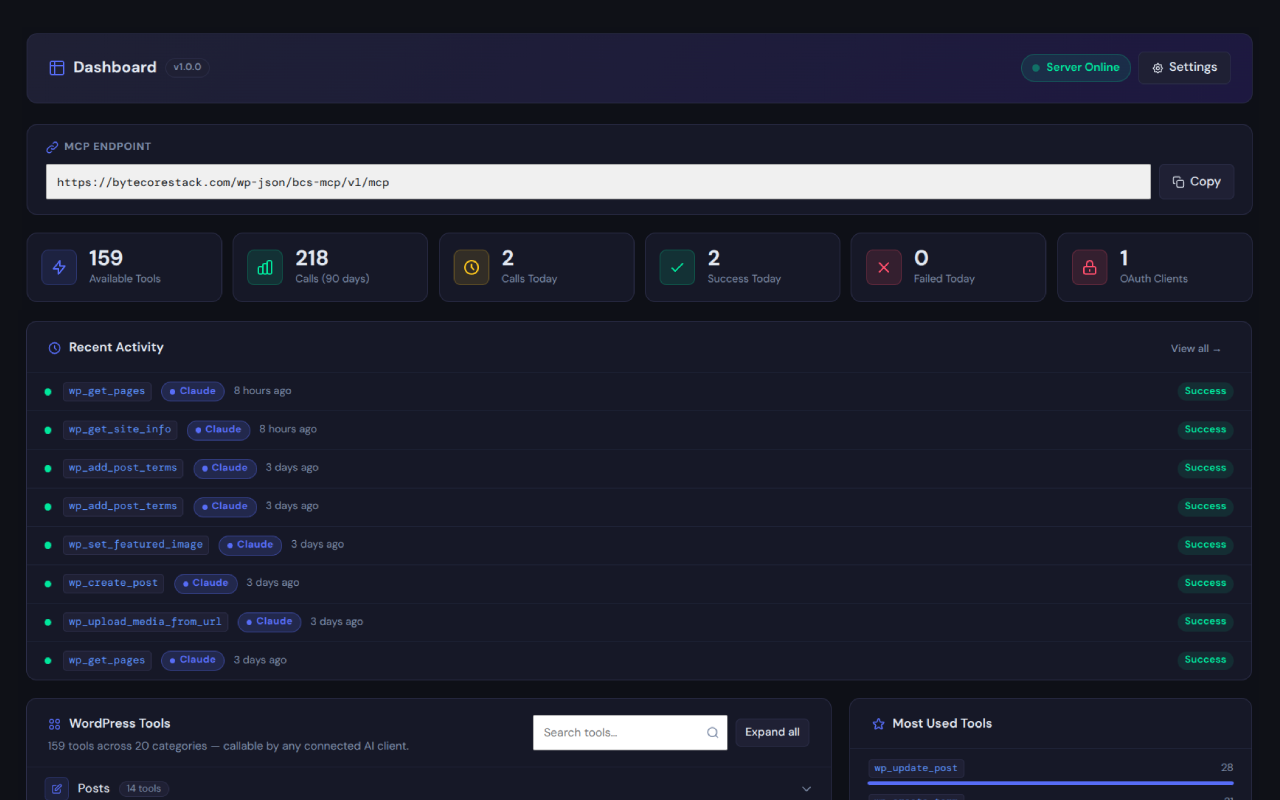Image resolution: width=1280 pixels, height=800 pixels.
Task: Click the Posts category label
Action: pyautogui.click(x=94, y=789)
